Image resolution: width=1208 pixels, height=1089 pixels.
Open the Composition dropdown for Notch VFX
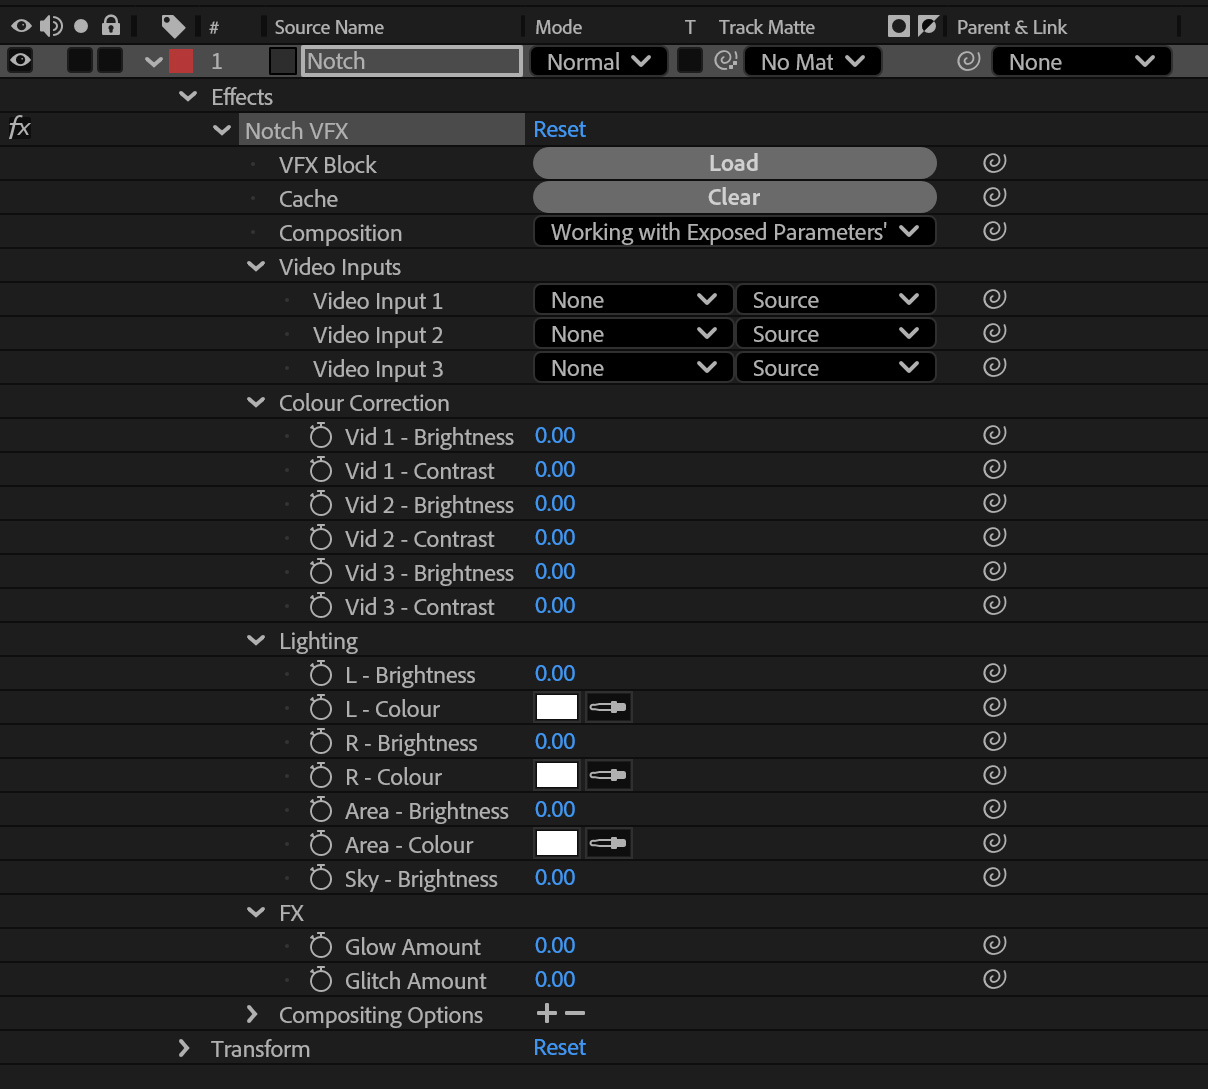[x=734, y=232]
